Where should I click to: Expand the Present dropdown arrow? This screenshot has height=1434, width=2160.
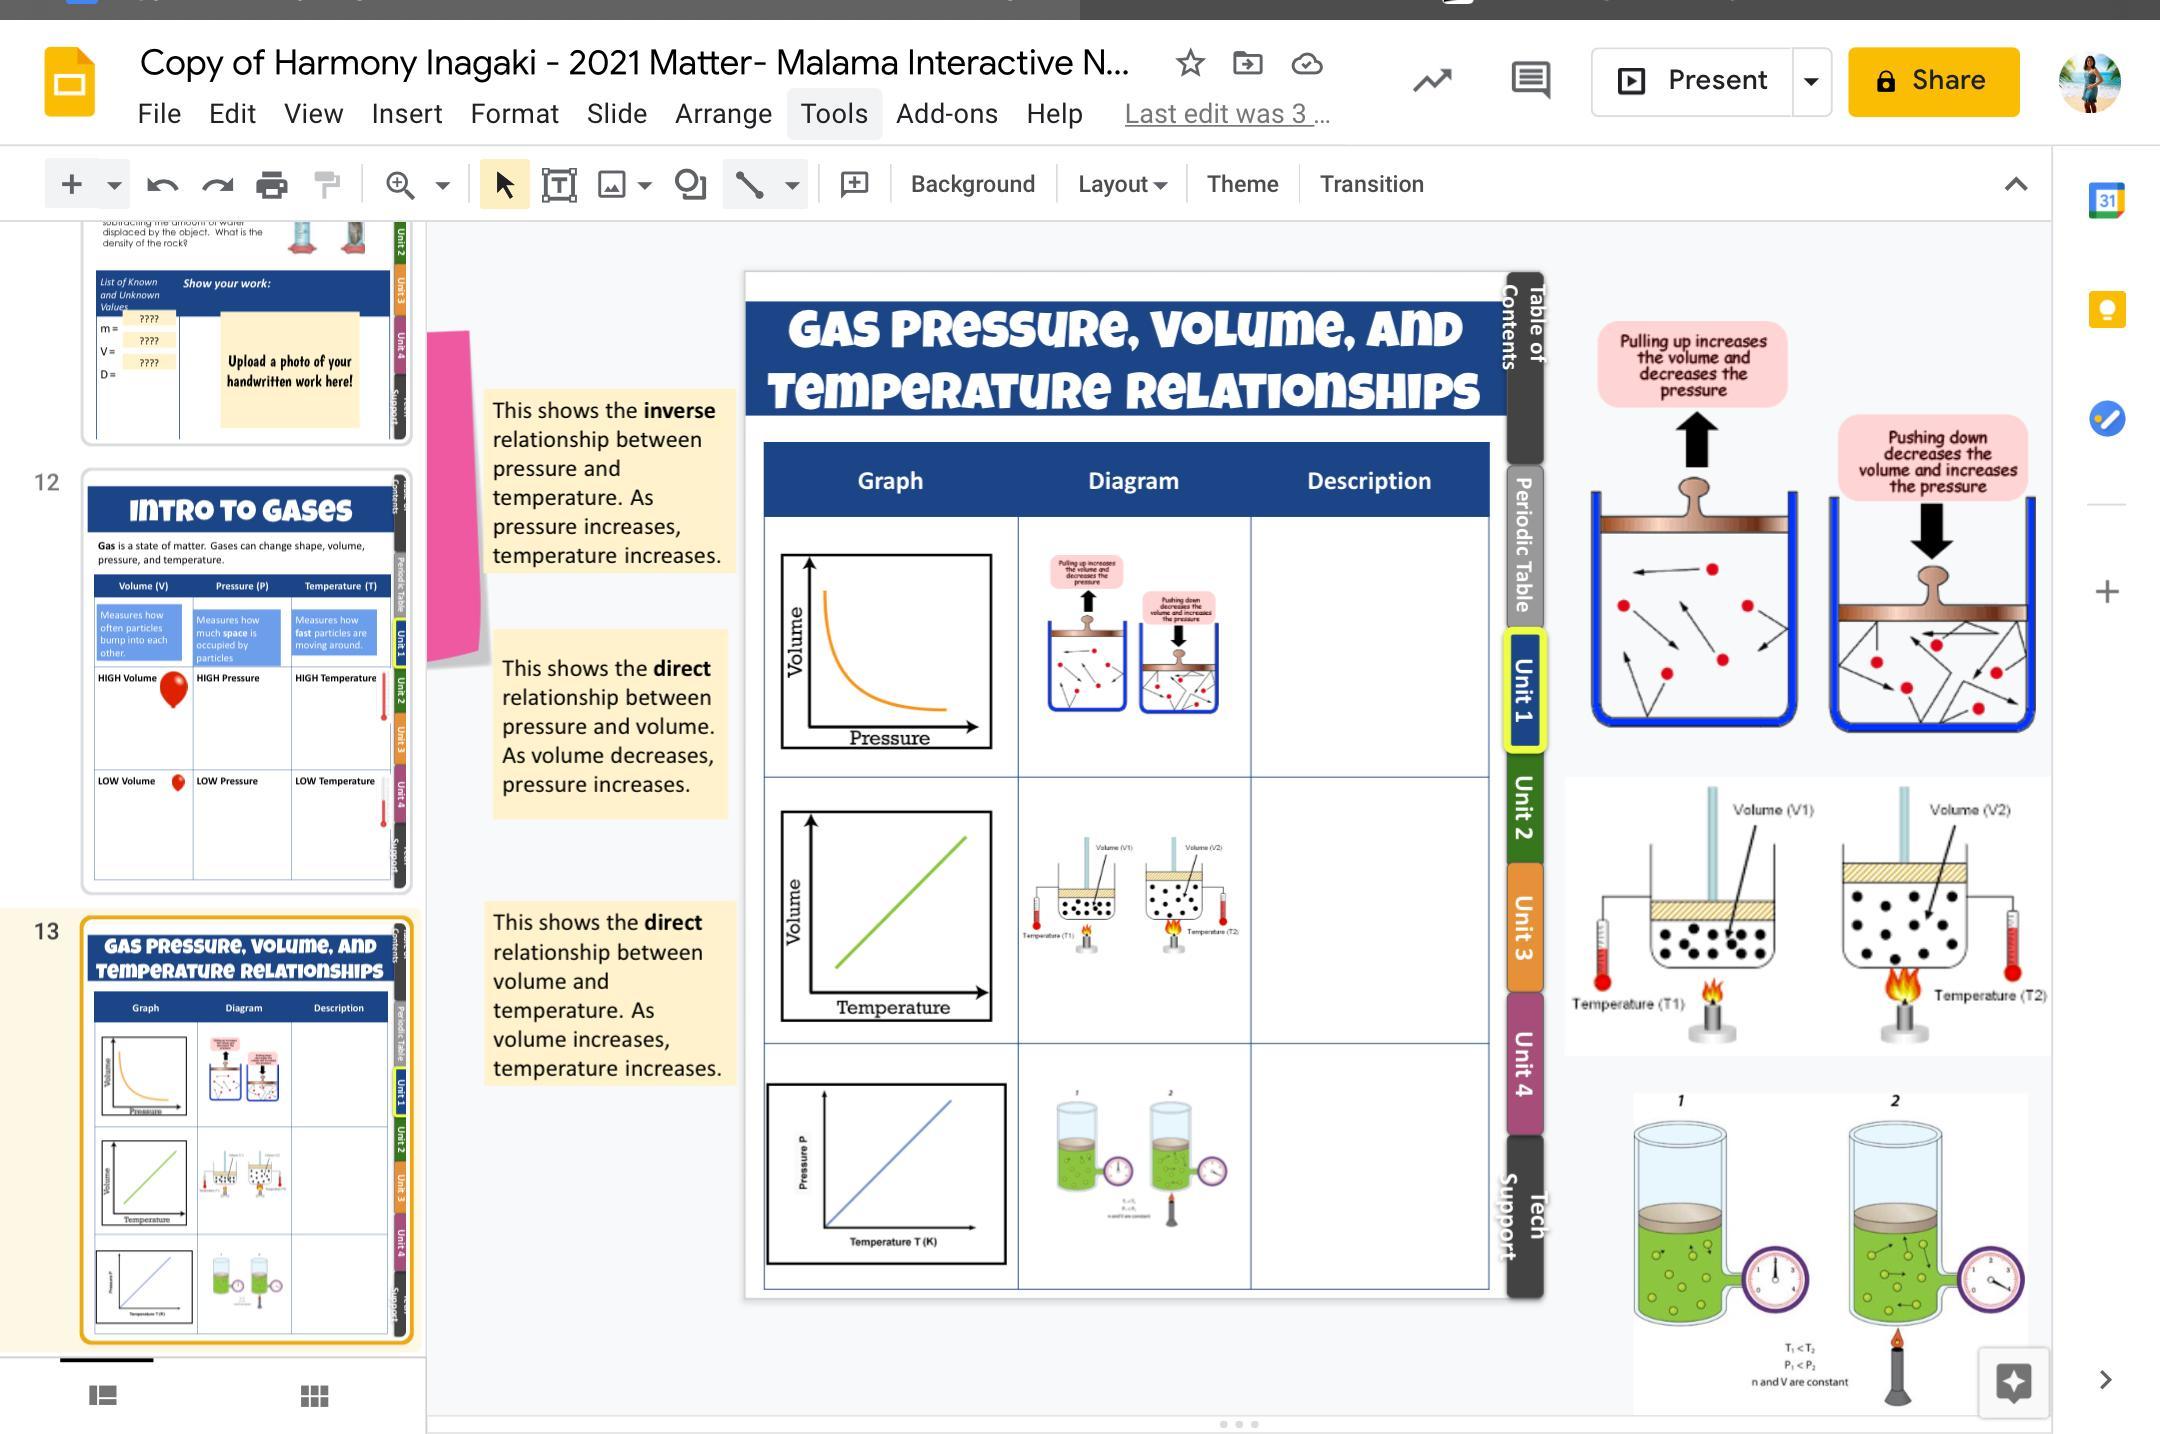coord(1811,81)
